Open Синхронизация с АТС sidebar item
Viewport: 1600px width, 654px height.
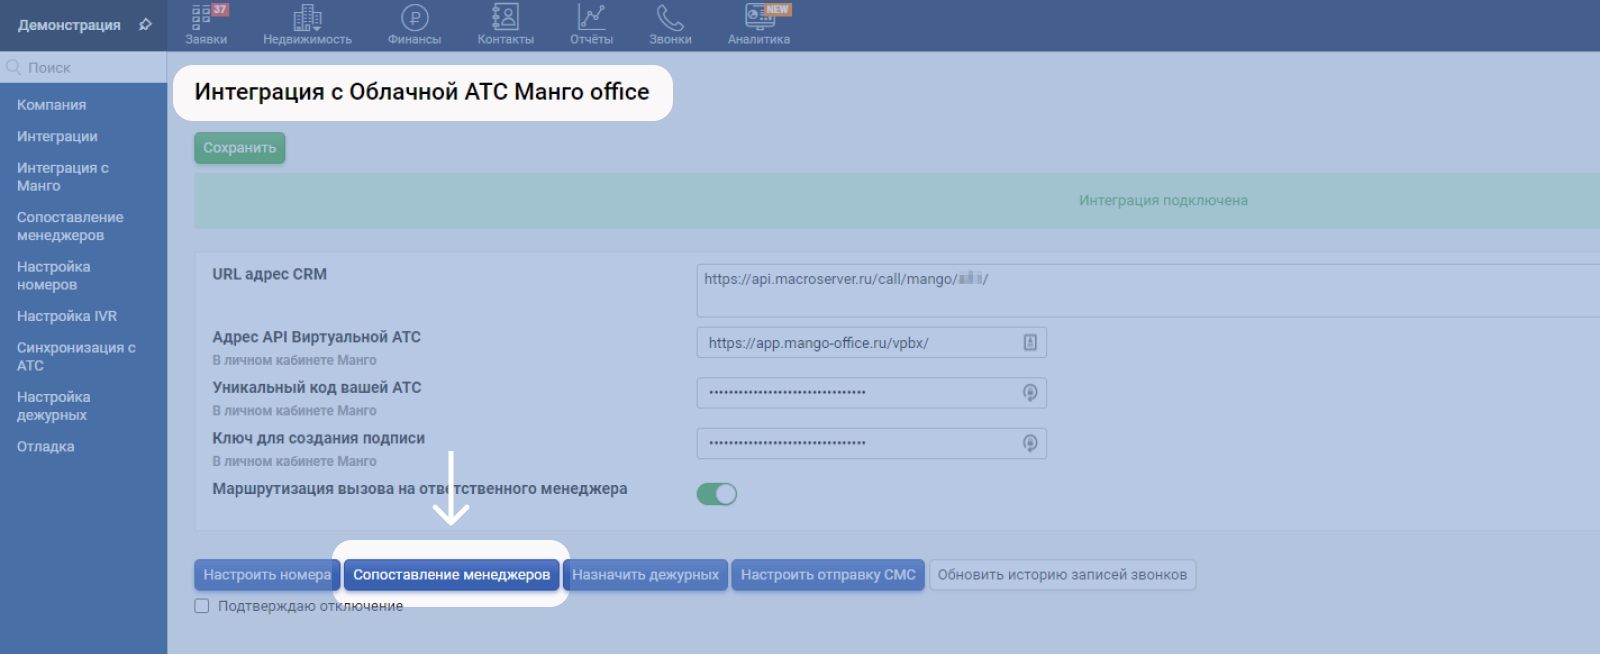[76, 356]
